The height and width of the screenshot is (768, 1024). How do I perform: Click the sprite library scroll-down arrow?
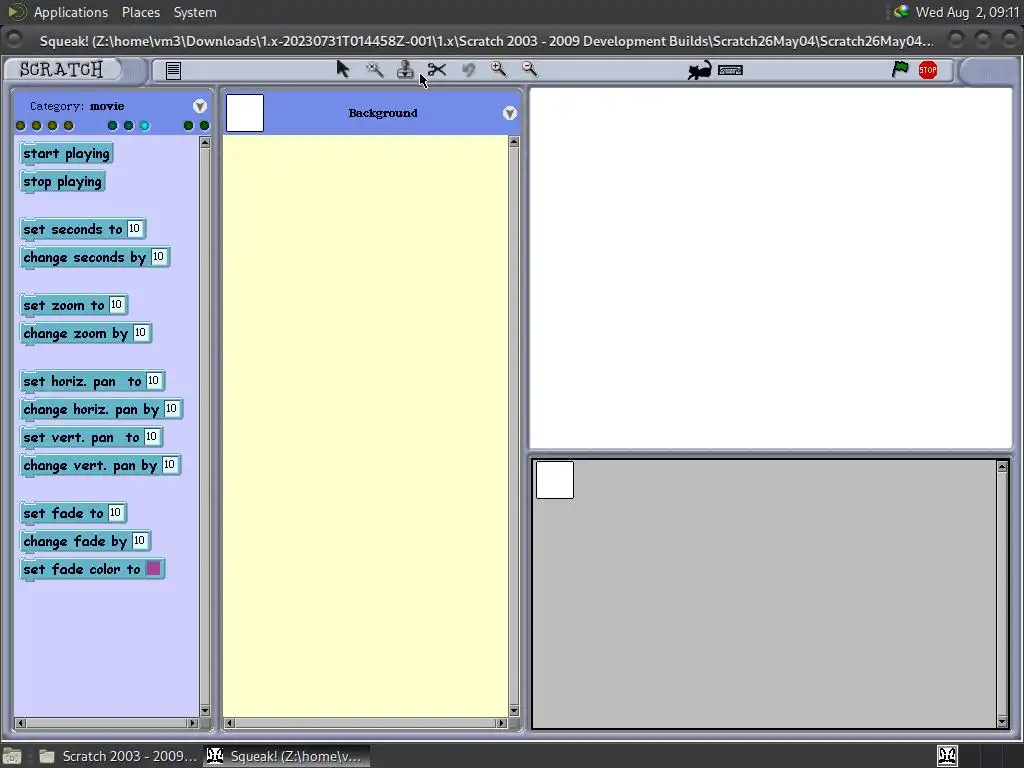(1002, 722)
